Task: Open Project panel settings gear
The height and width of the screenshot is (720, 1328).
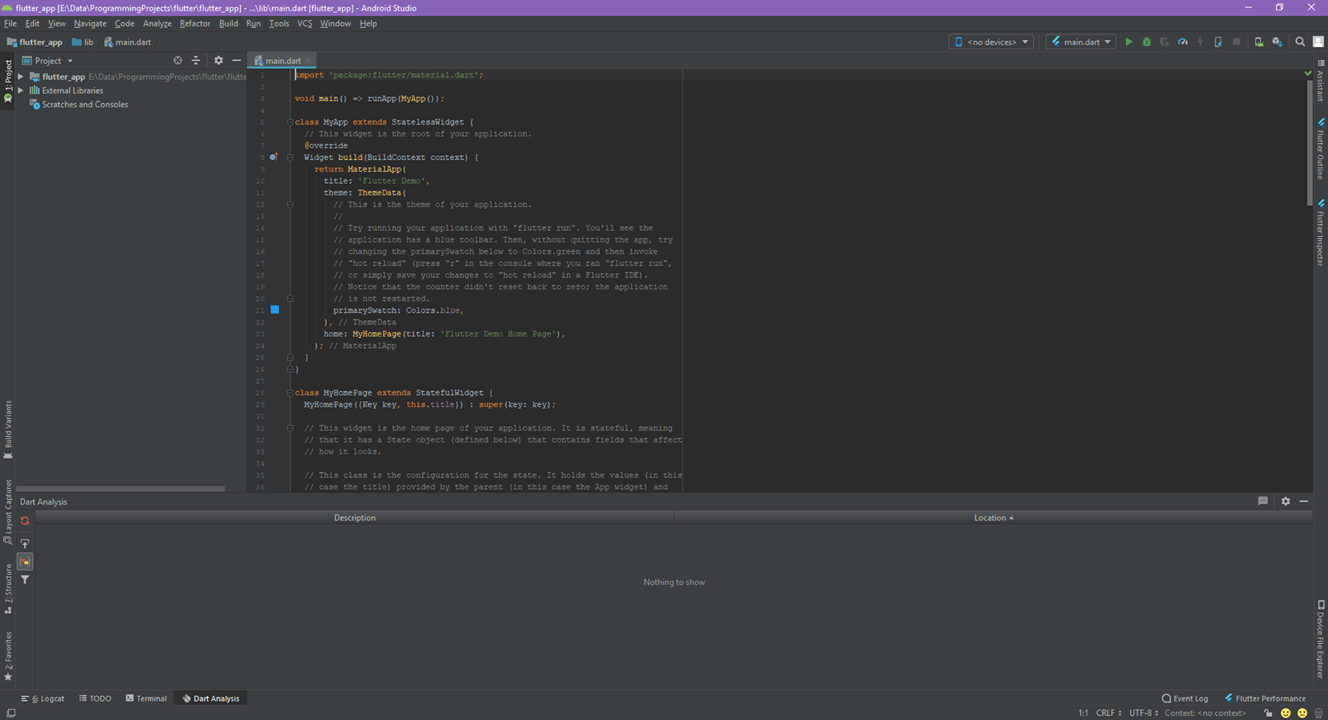Action: click(x=218, y=60)
